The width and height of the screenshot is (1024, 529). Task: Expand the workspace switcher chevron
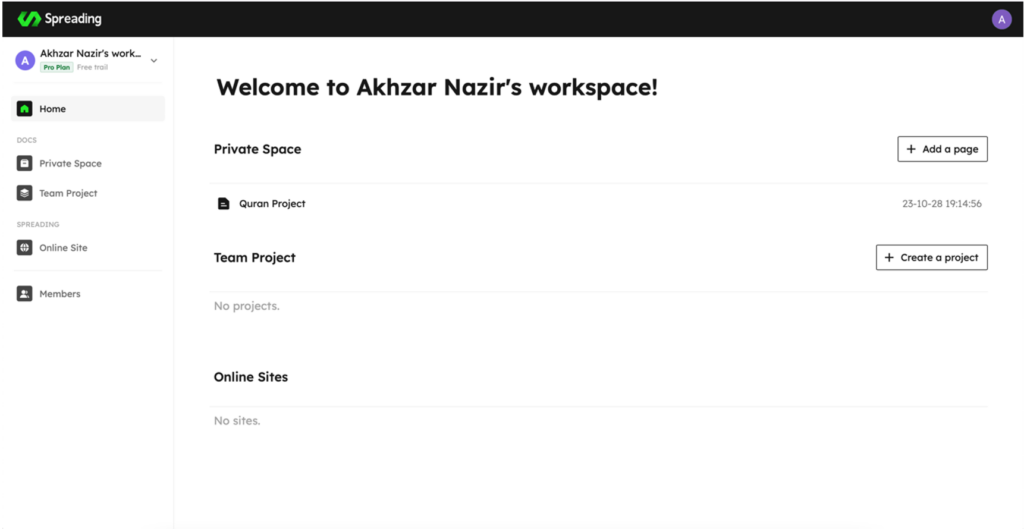[153, 61]
